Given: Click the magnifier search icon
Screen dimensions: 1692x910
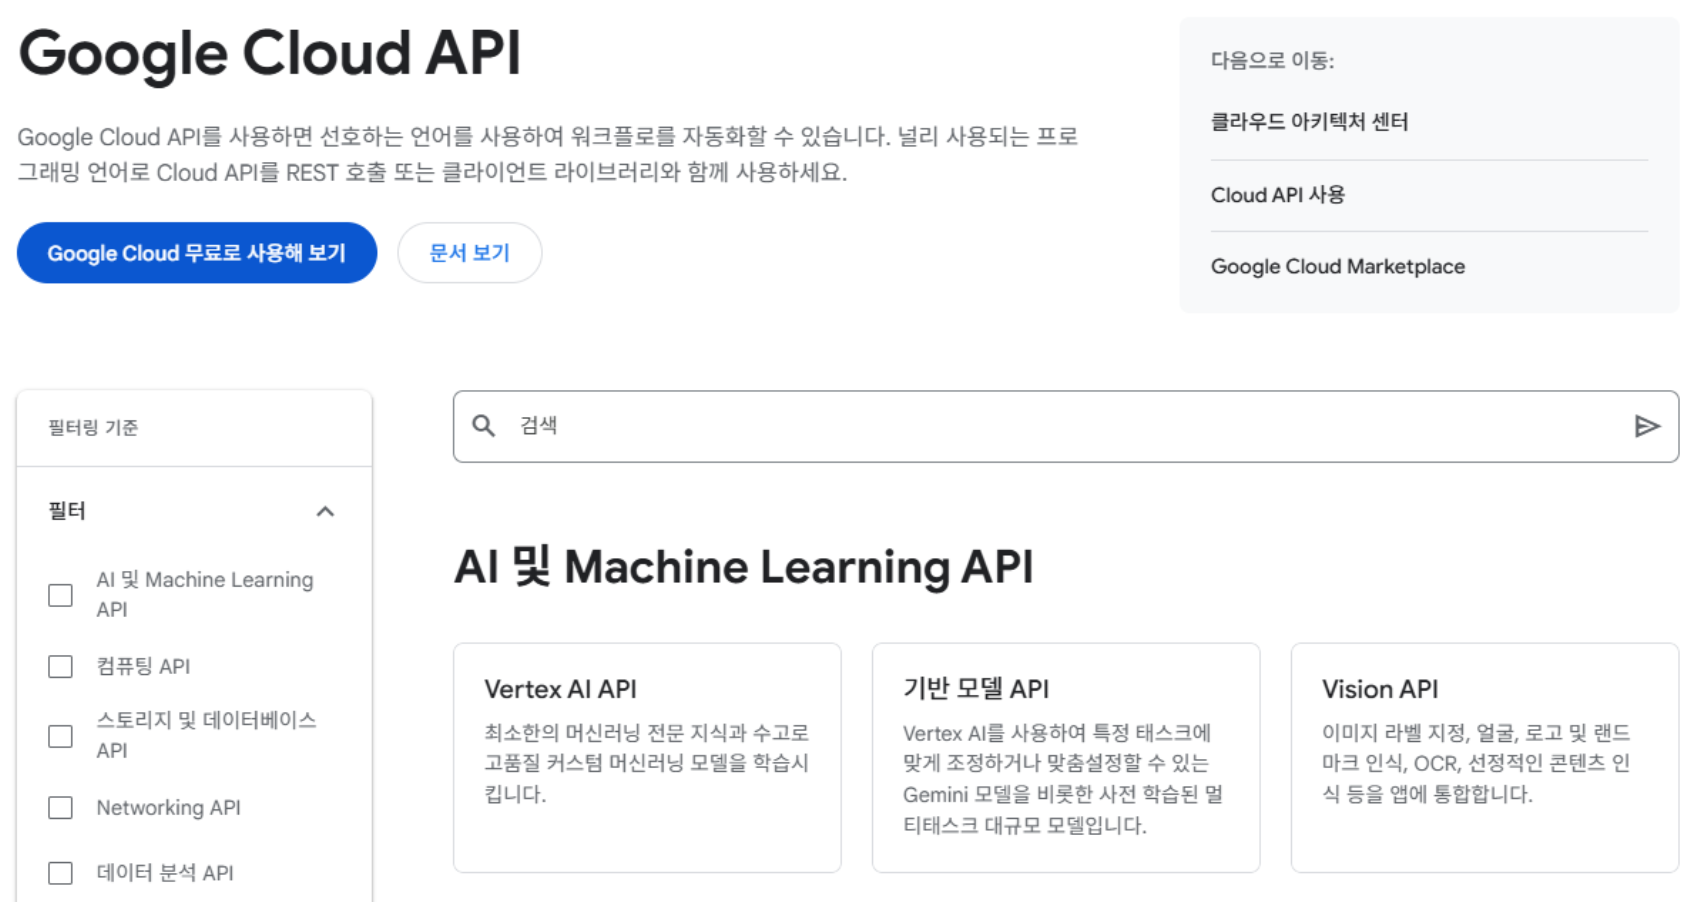Looking at the screenshot, I should coord(484,426).
